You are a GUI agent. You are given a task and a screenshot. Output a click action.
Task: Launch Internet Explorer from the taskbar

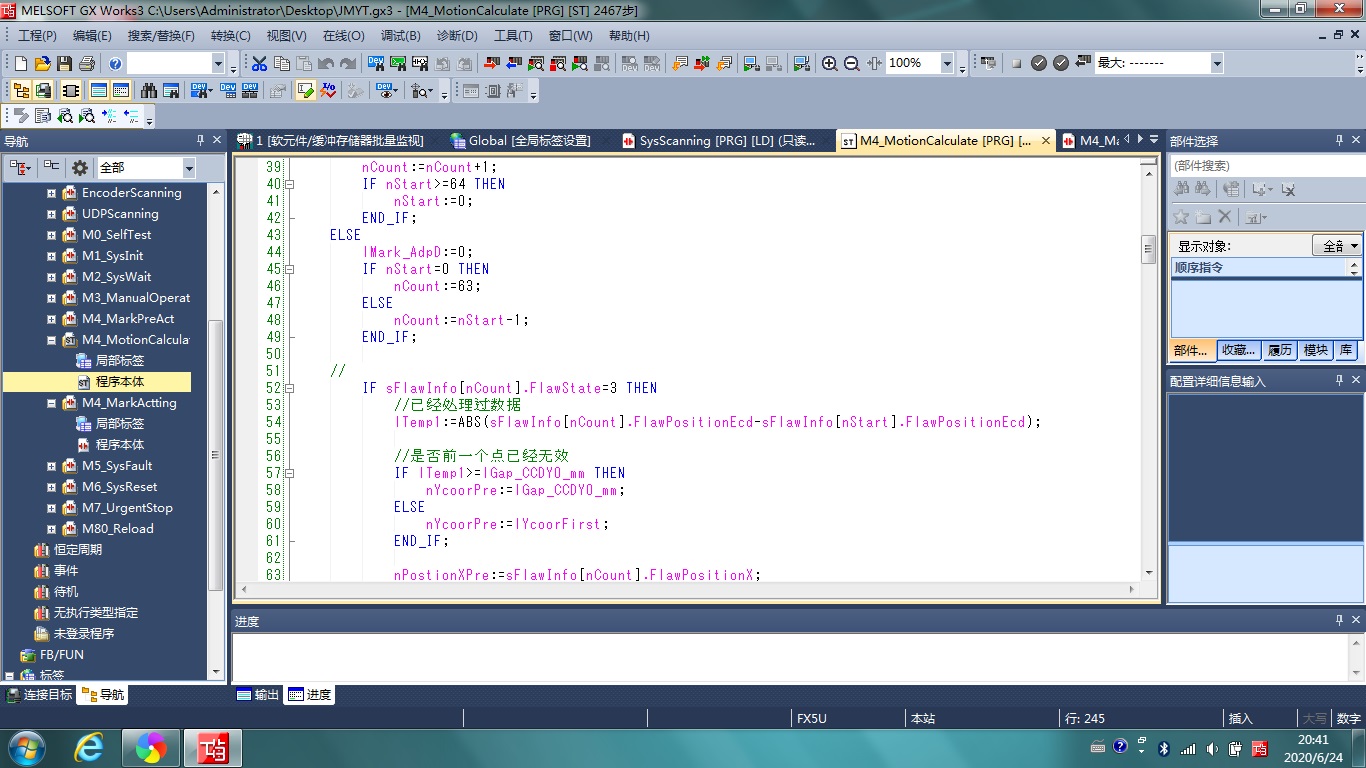click(89, 747)
